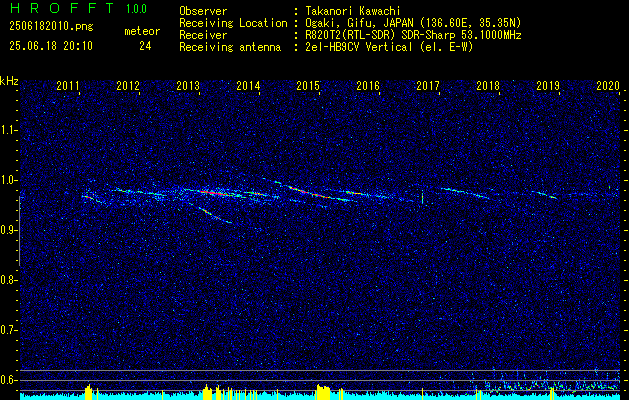Image resolution: width=629 pixels, height=400 pixels.
Task: Click the 'Receiving antenna' label
Action: 230,47
